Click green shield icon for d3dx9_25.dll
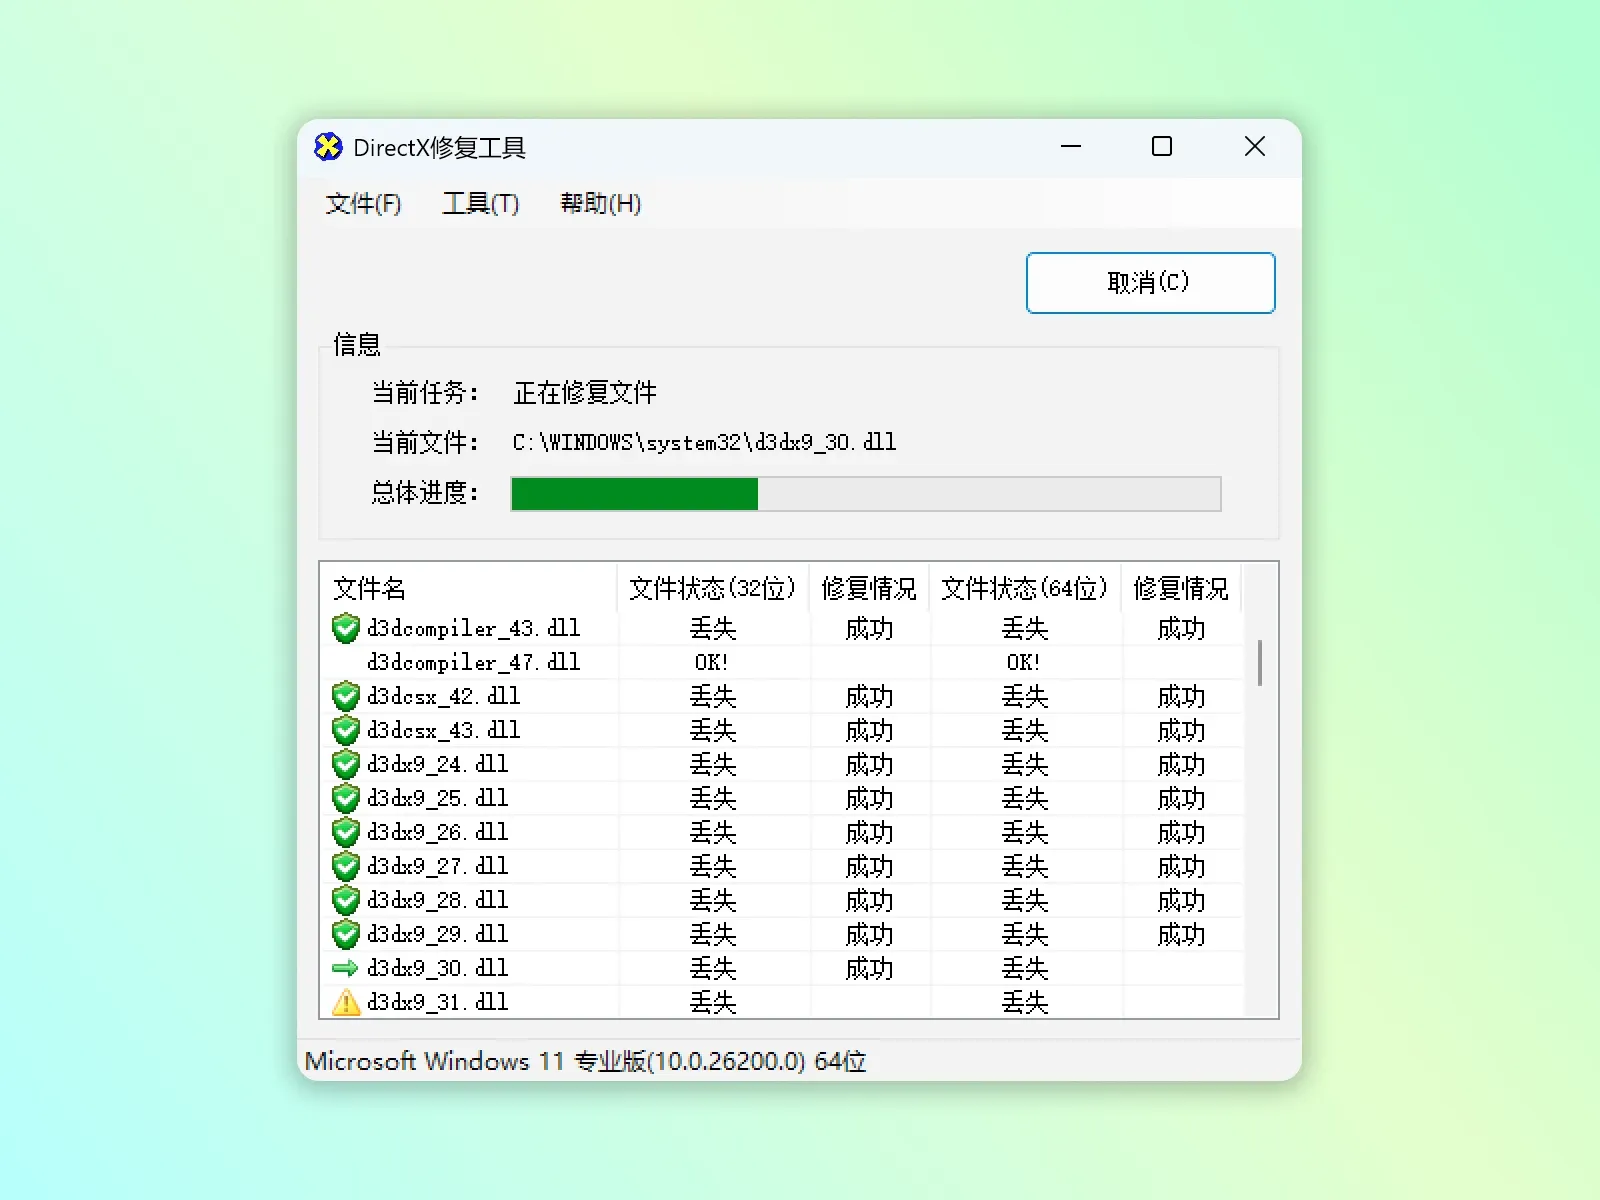 346,798
